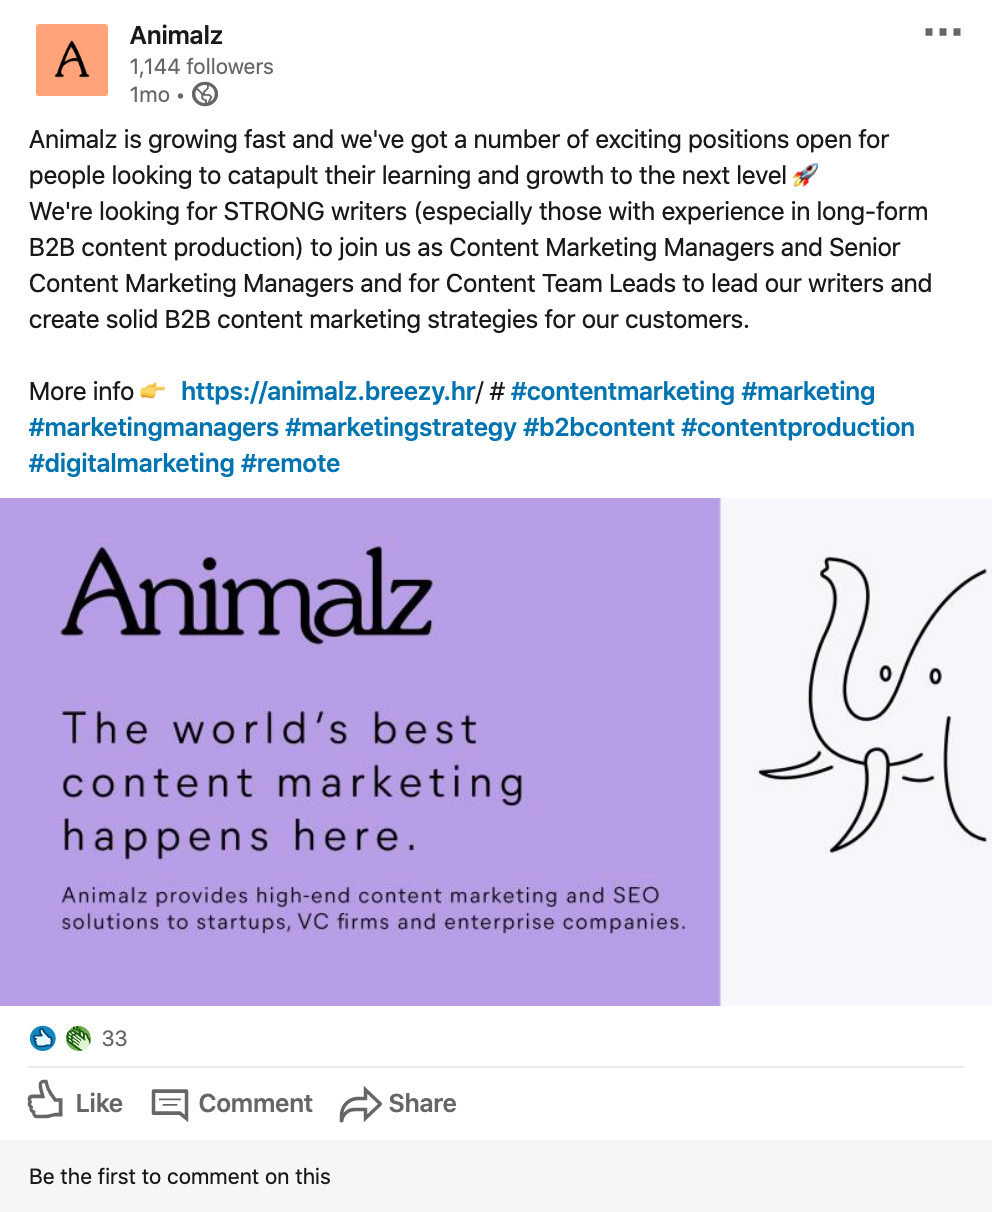Viewport: 992px width, 1212px height.
Task: Click the #contentproduction hashtag
Action: point(798,427)
